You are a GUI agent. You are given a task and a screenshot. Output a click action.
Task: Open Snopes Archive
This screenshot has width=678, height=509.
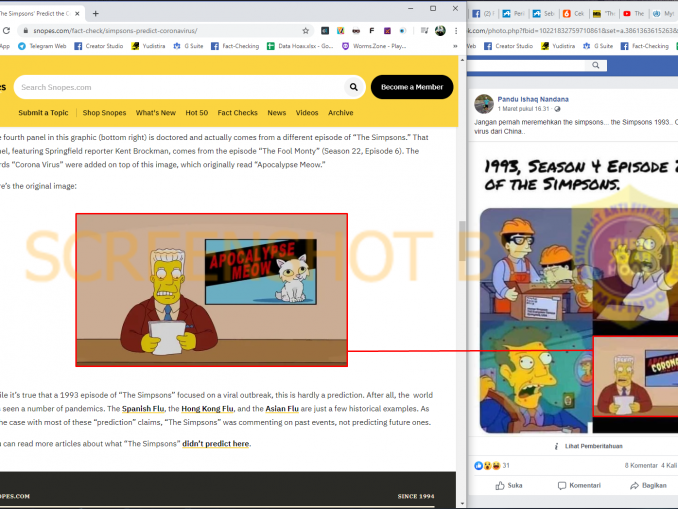pyautogui.click(x=341, y=112)
